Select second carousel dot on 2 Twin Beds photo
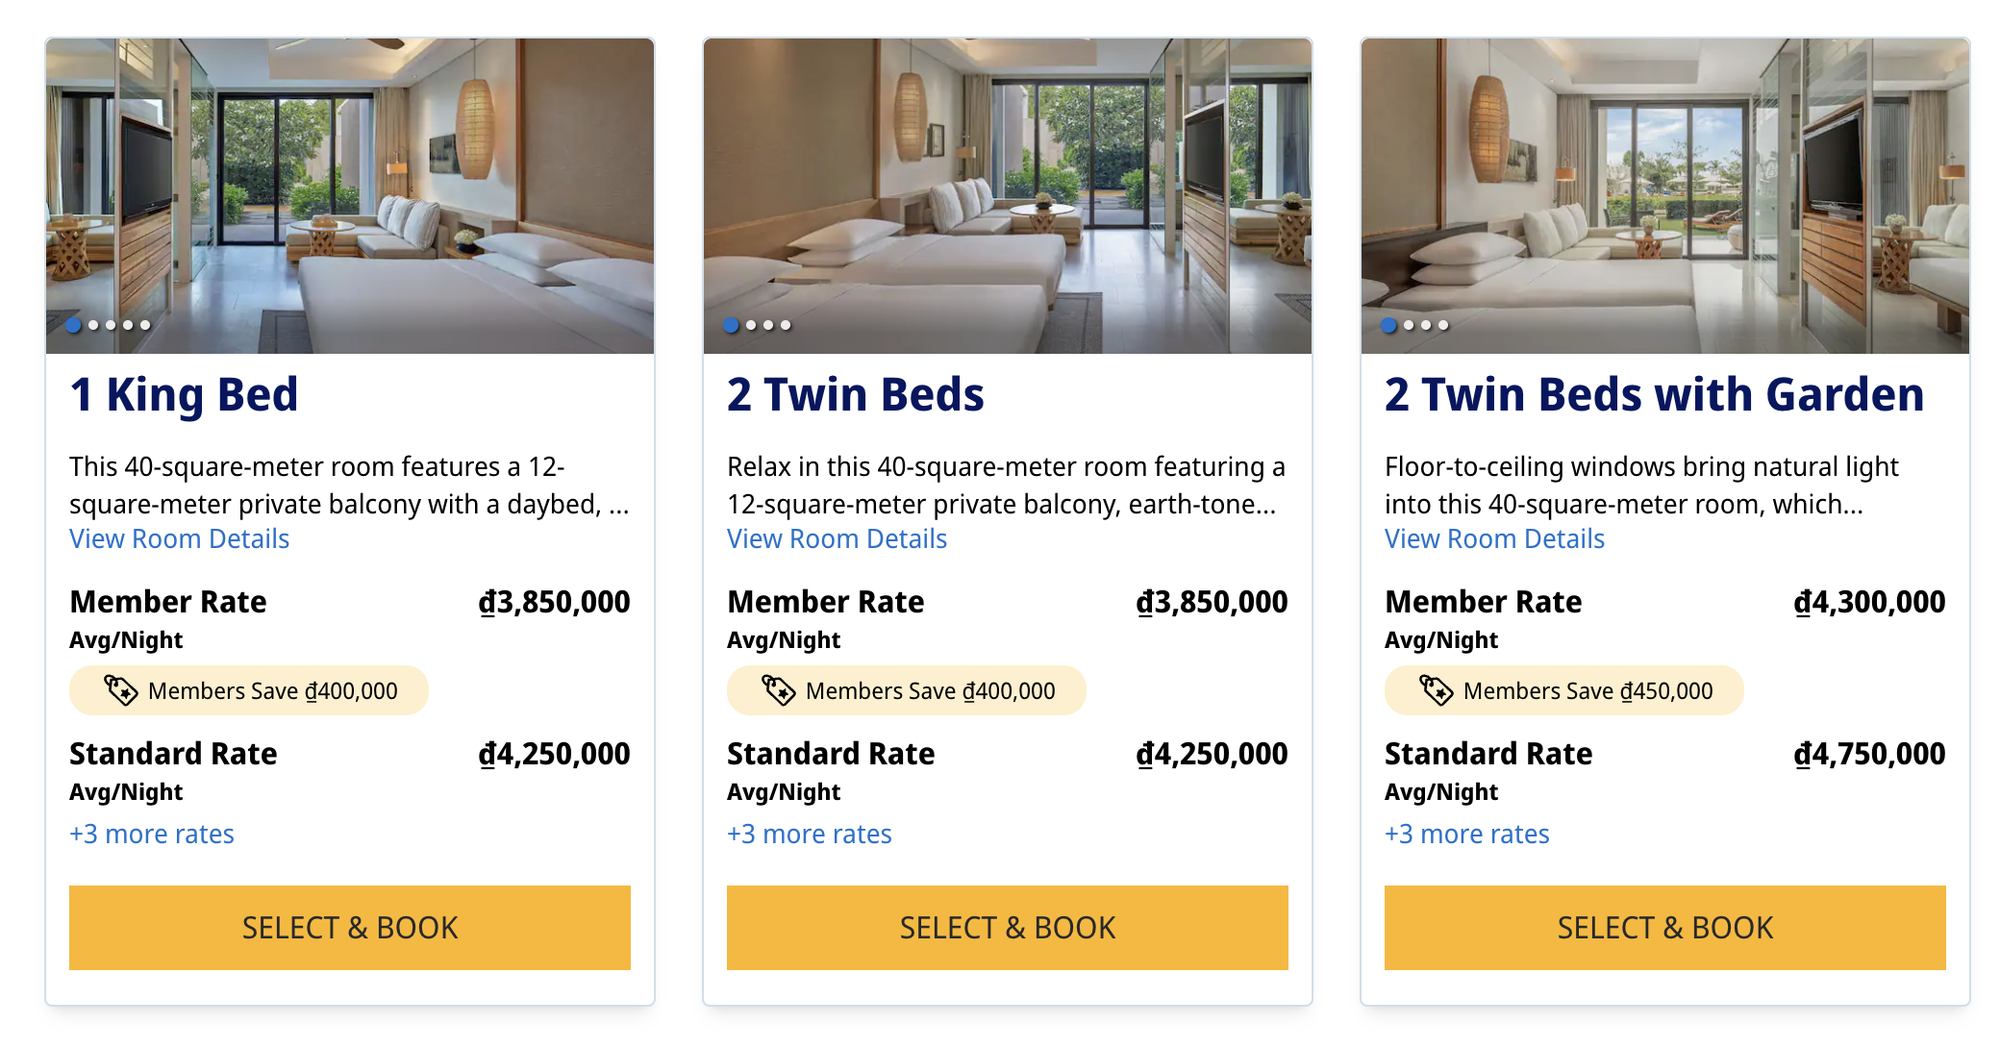 point(751,325)
